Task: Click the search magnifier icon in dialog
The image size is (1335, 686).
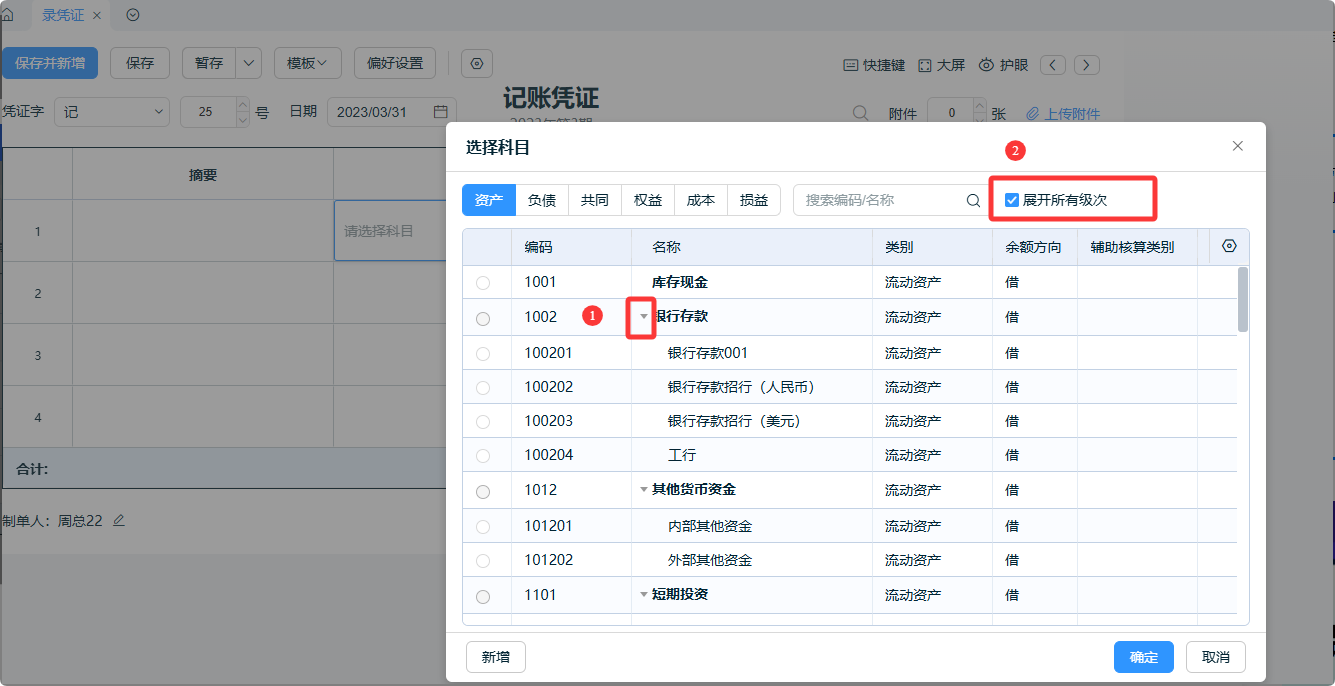Action: [x=973, y=200]
